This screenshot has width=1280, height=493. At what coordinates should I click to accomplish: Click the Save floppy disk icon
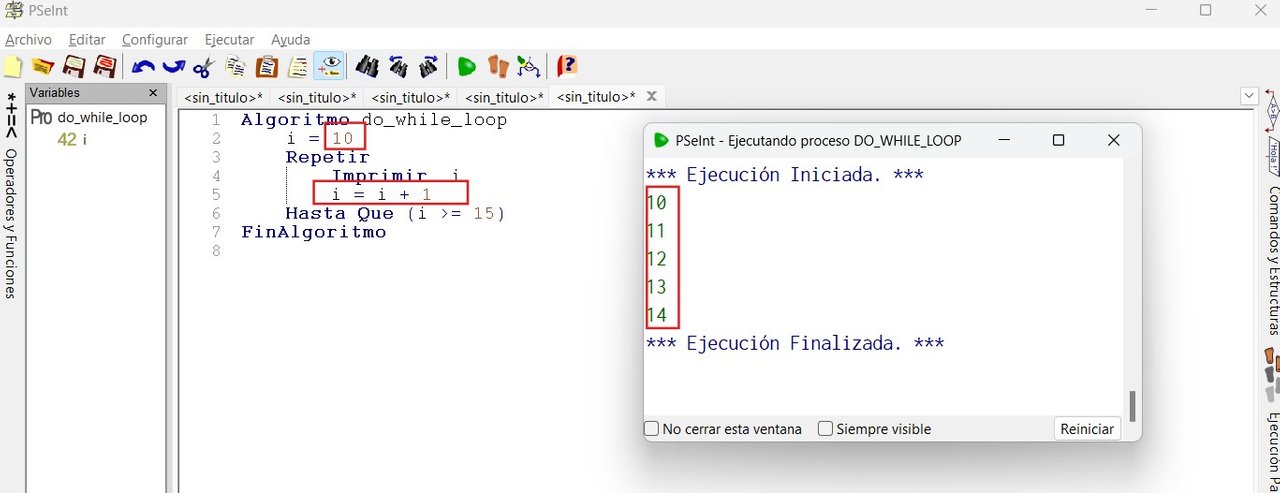coord(74,67)
